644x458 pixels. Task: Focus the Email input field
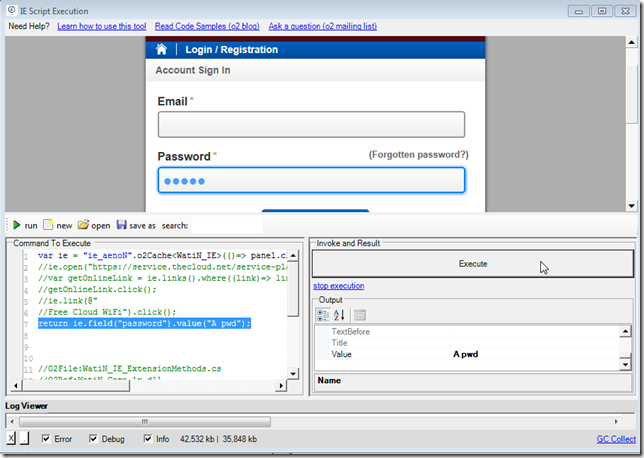tap(311, 124)
